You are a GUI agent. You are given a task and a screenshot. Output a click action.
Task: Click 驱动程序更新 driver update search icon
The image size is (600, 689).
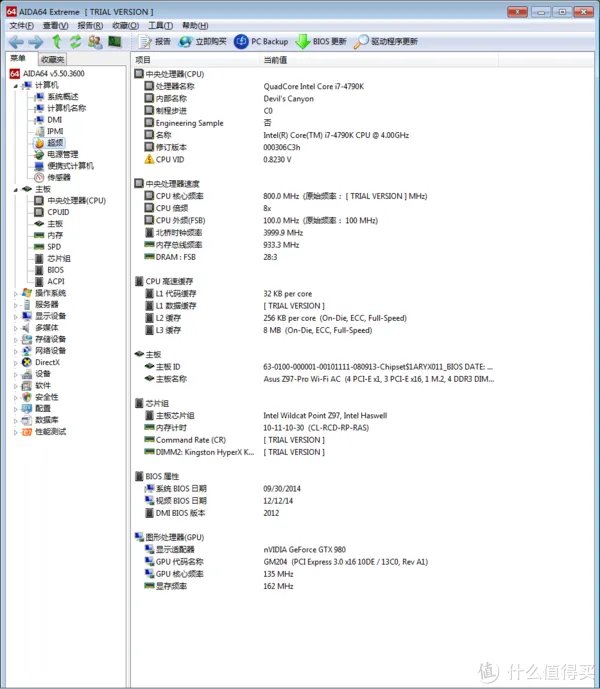pos(362,42)
